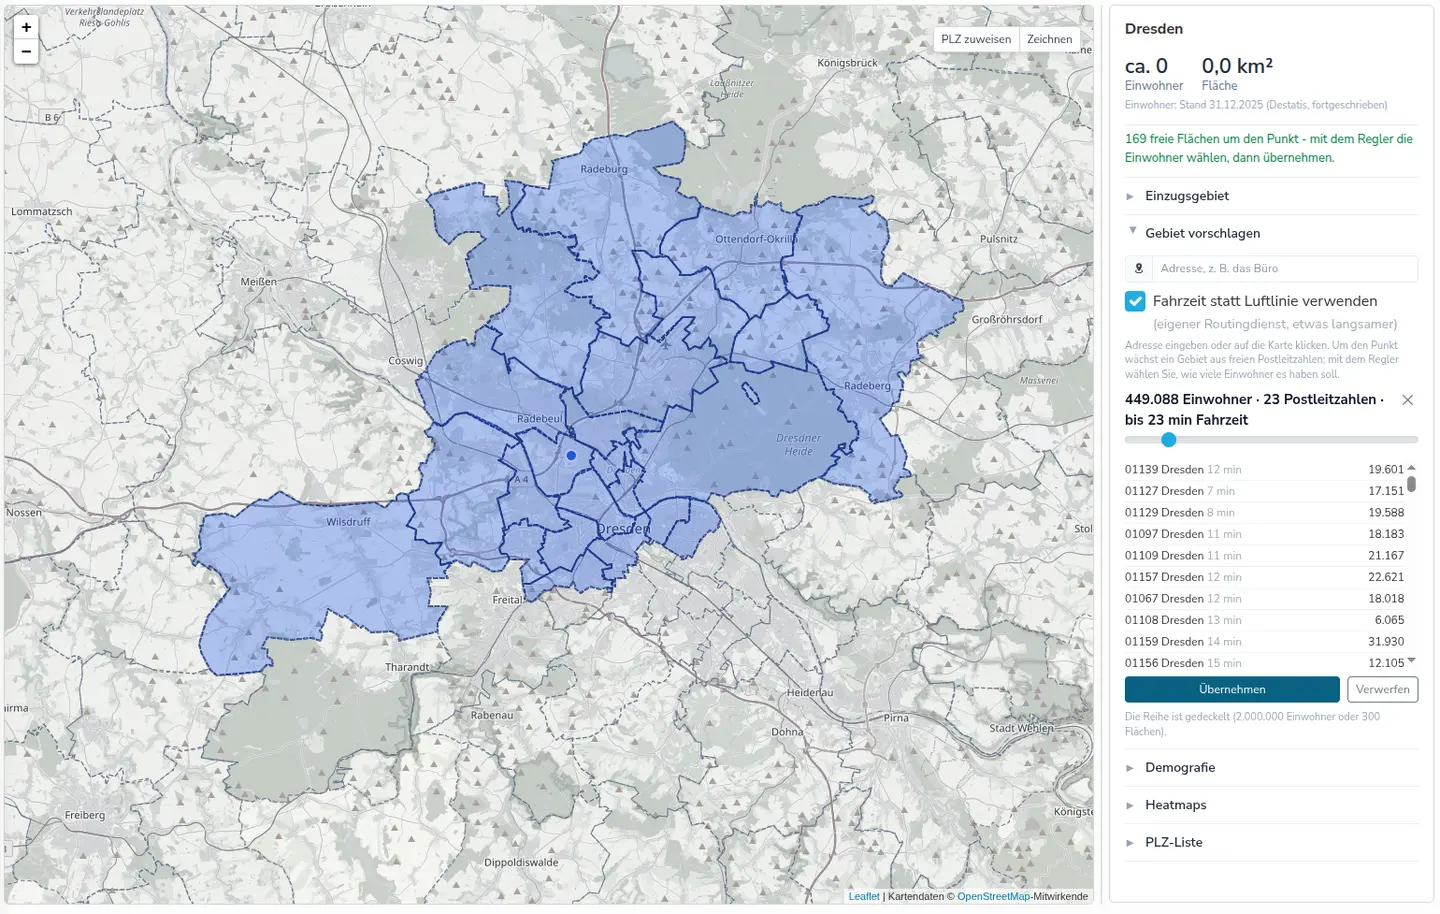Click the Wilsdruff map label
The height and width of the screenshot is (914, 1440).
(x=348, y=522)
